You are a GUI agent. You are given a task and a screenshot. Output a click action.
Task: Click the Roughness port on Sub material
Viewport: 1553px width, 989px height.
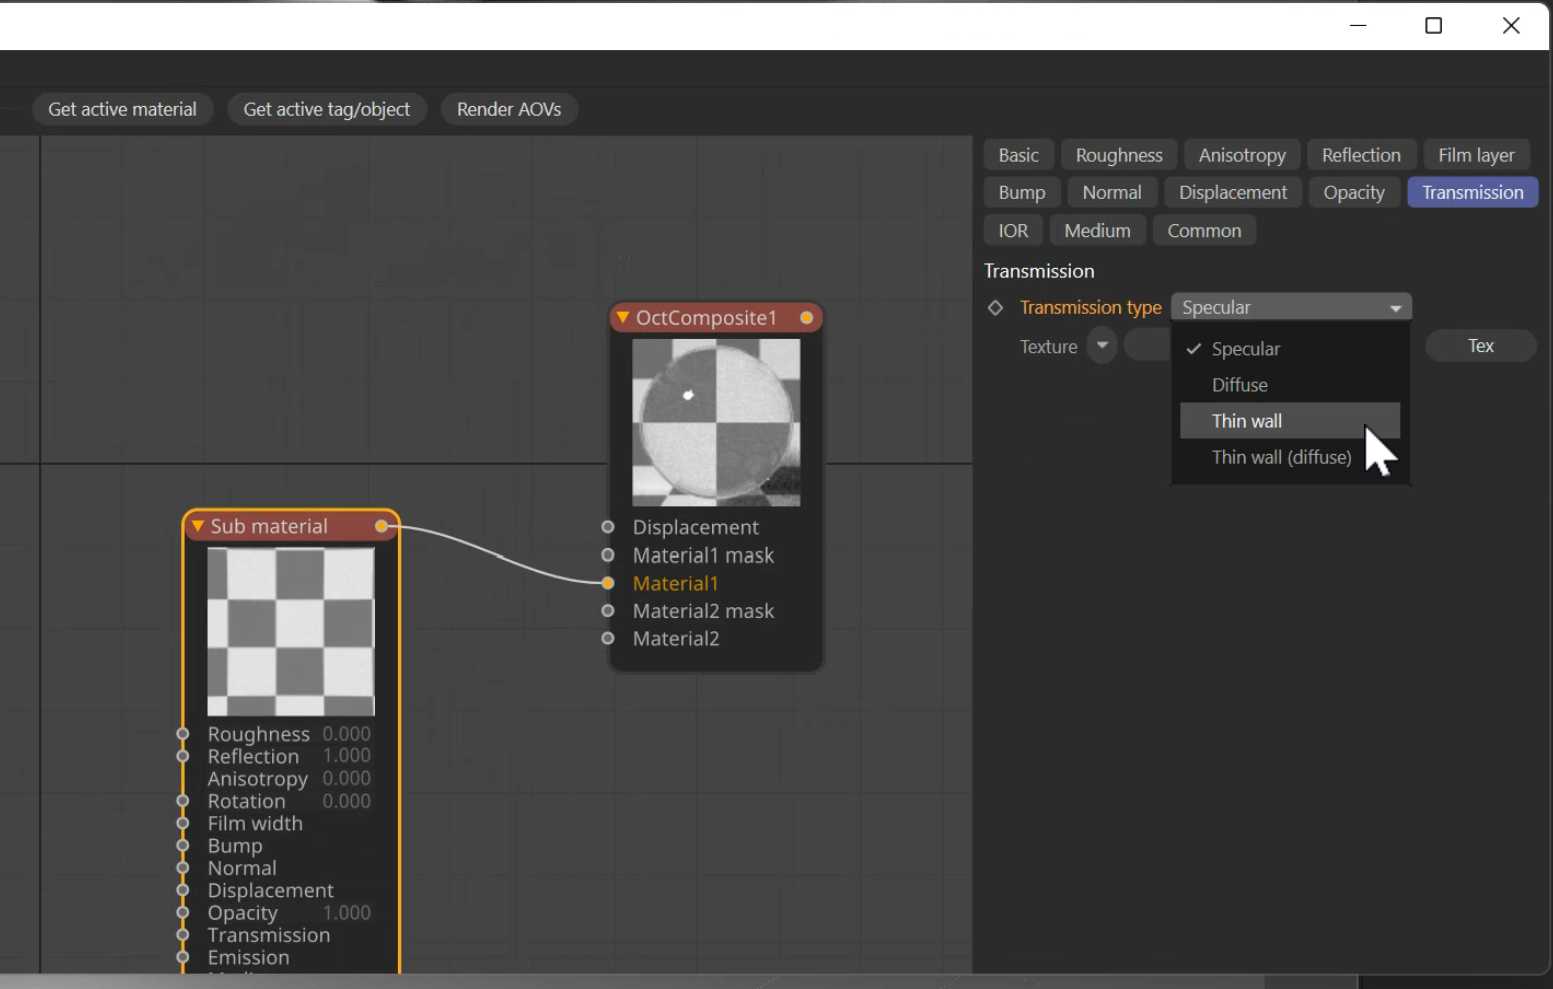coord(182,734)
